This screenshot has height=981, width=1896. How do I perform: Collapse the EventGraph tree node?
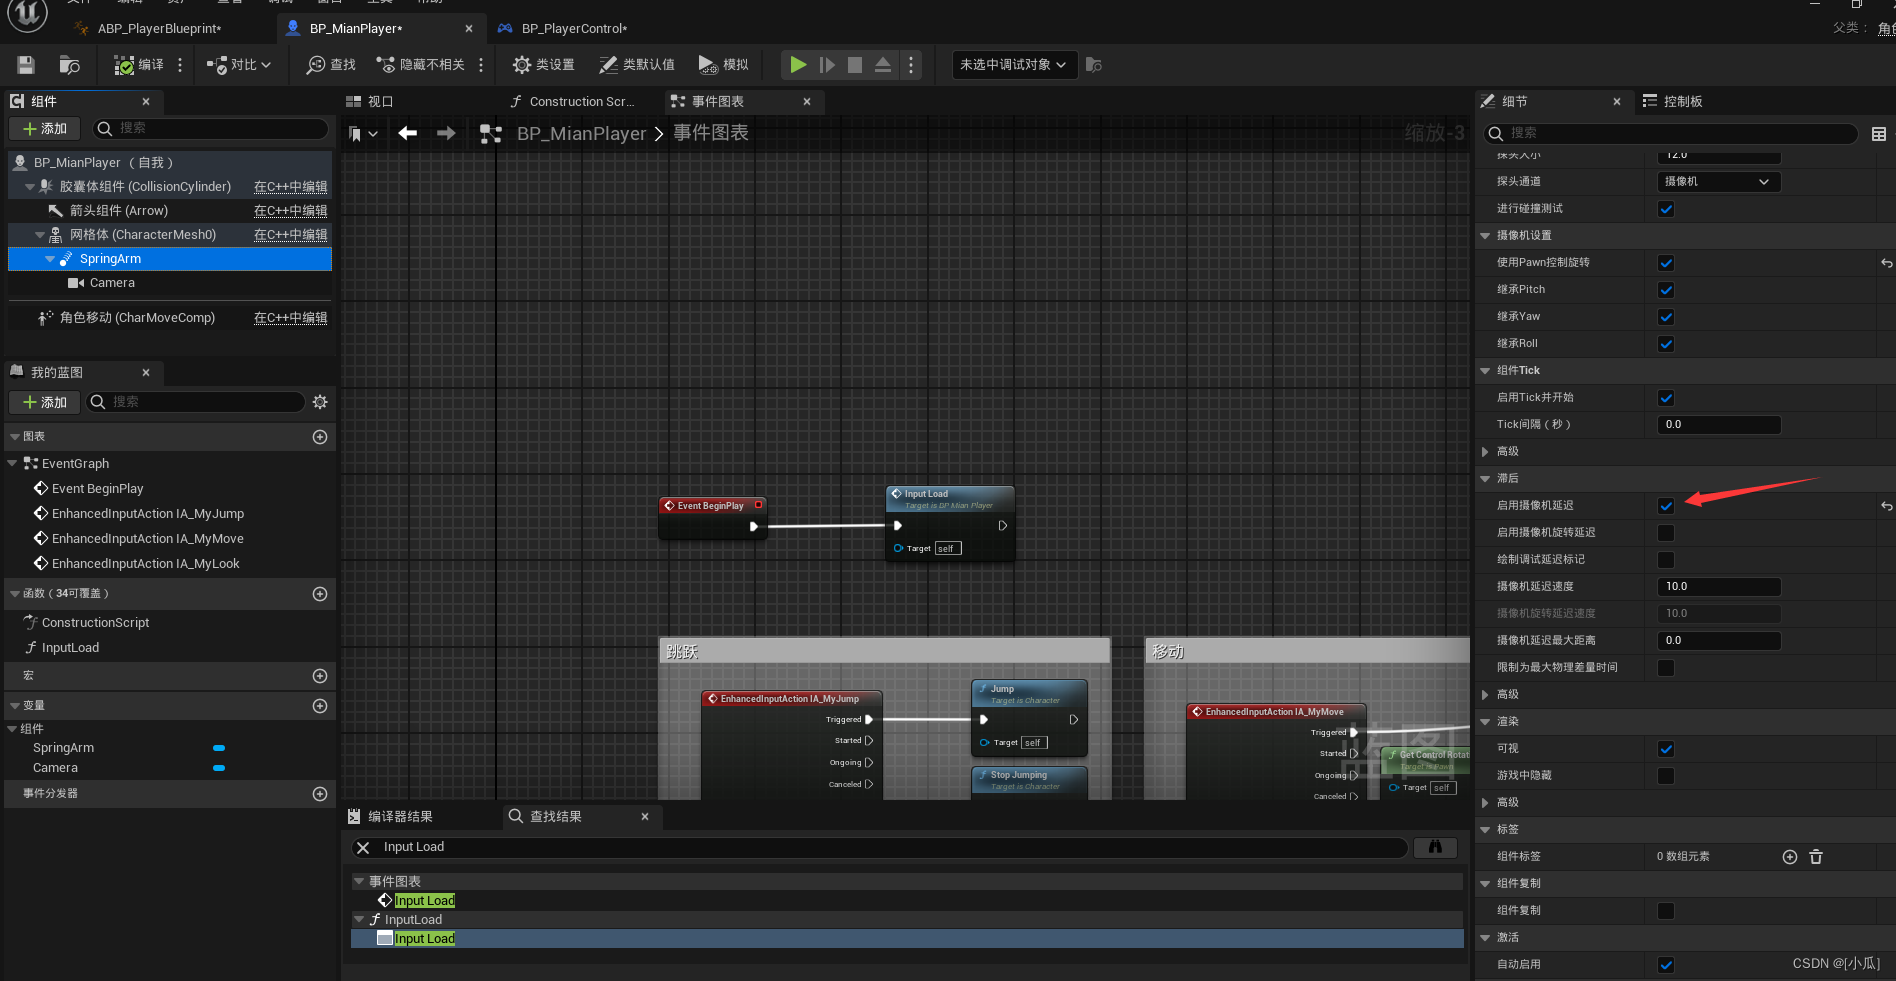point(12,464)
